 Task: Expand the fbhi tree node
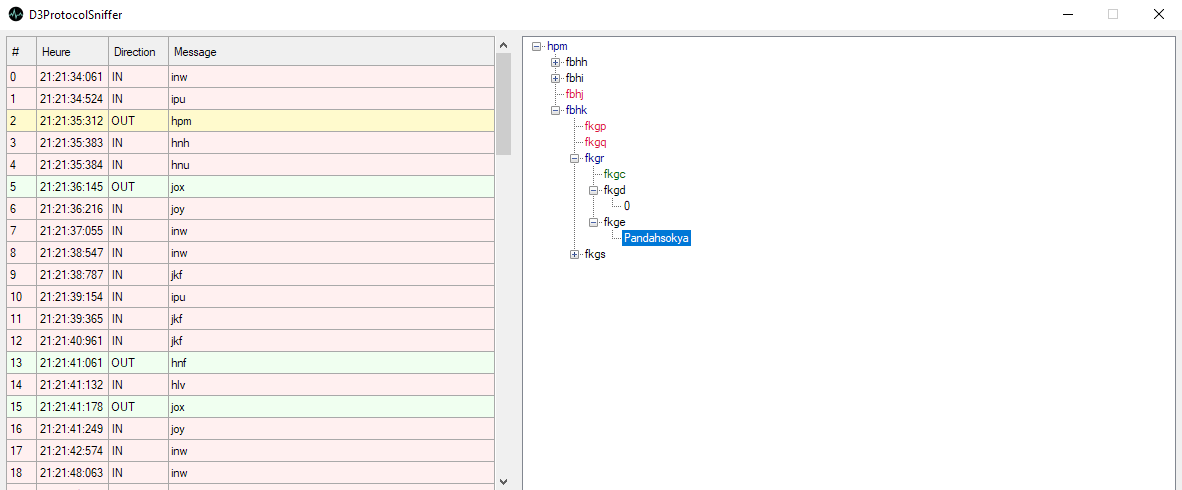556,78
